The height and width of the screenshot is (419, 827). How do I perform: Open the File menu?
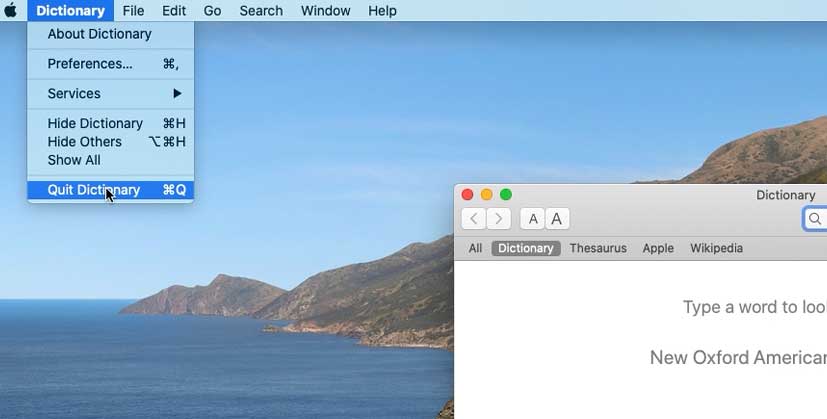point(133,11)
